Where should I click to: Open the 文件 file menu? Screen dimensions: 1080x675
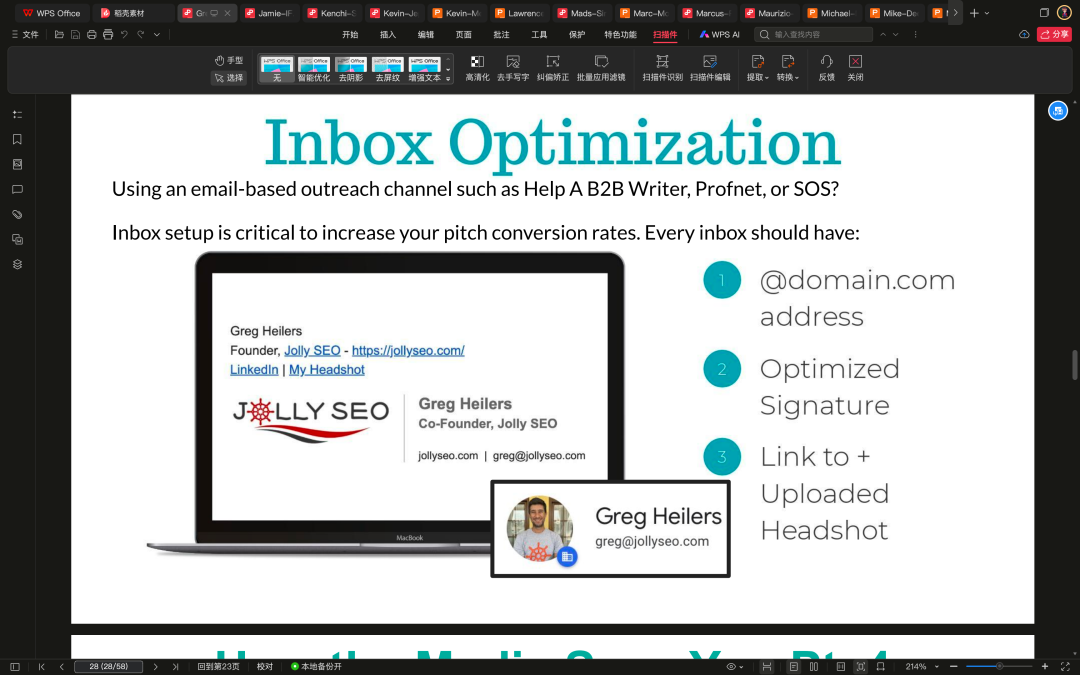pyautogui.click(x=25, y=34)
